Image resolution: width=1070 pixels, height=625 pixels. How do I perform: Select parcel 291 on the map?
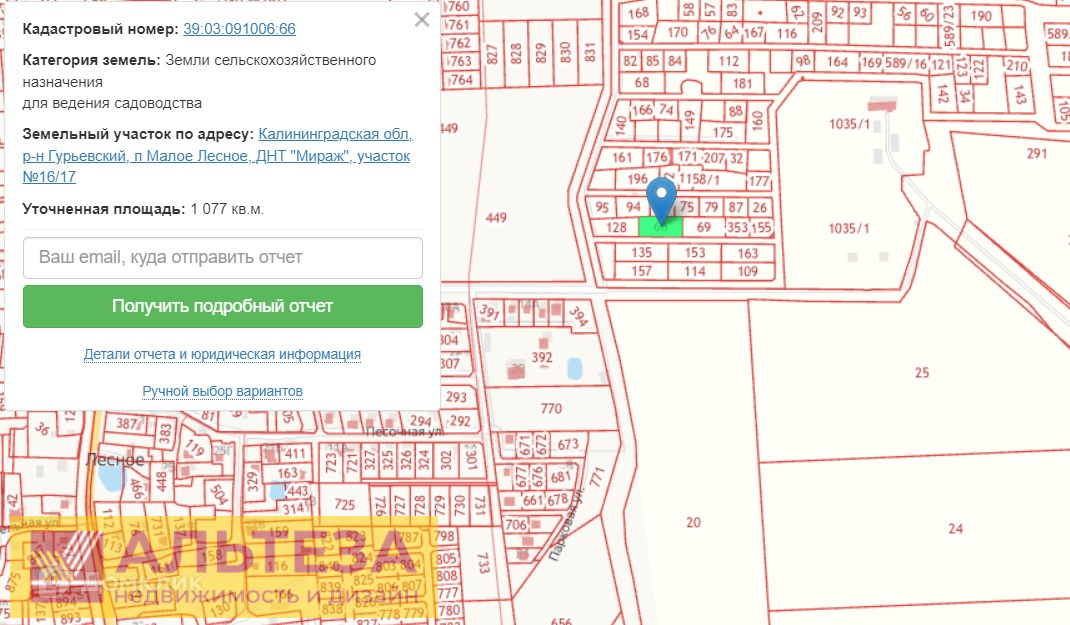coord(1037,154)
